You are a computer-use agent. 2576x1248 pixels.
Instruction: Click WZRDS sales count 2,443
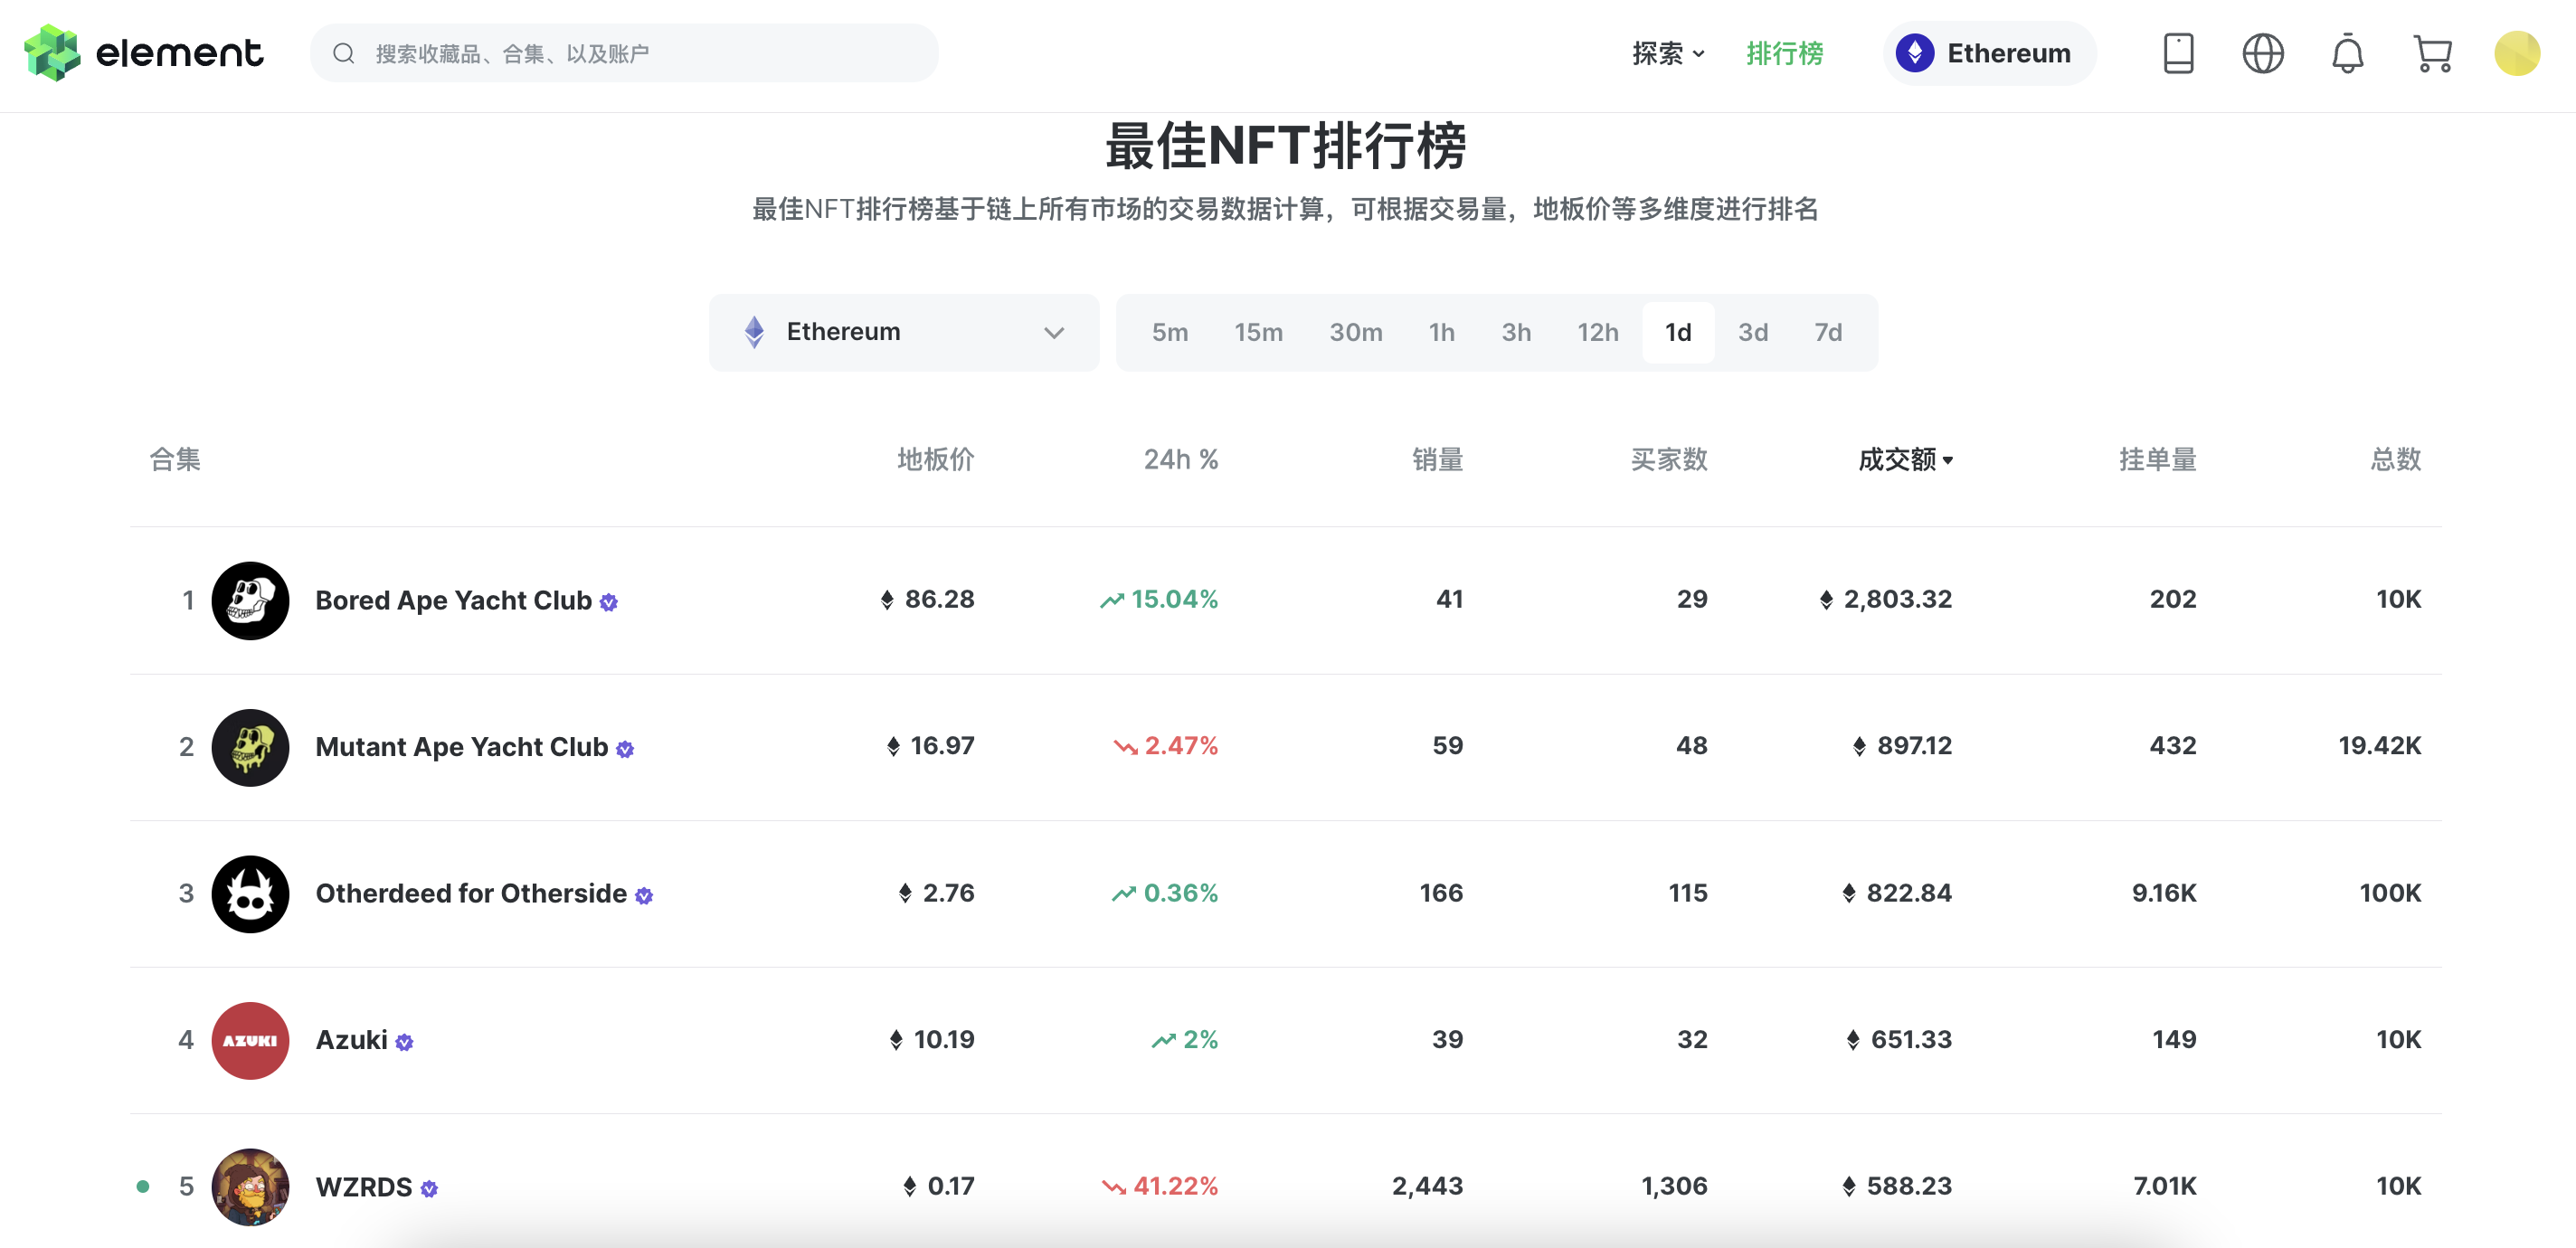tap(1427, 1187)
